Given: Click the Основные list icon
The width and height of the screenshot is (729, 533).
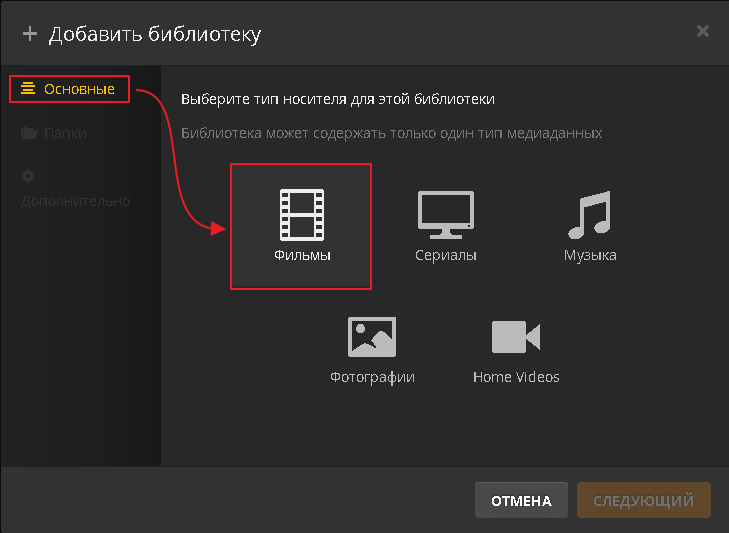Looking at the screenshot, I should 28,88.
